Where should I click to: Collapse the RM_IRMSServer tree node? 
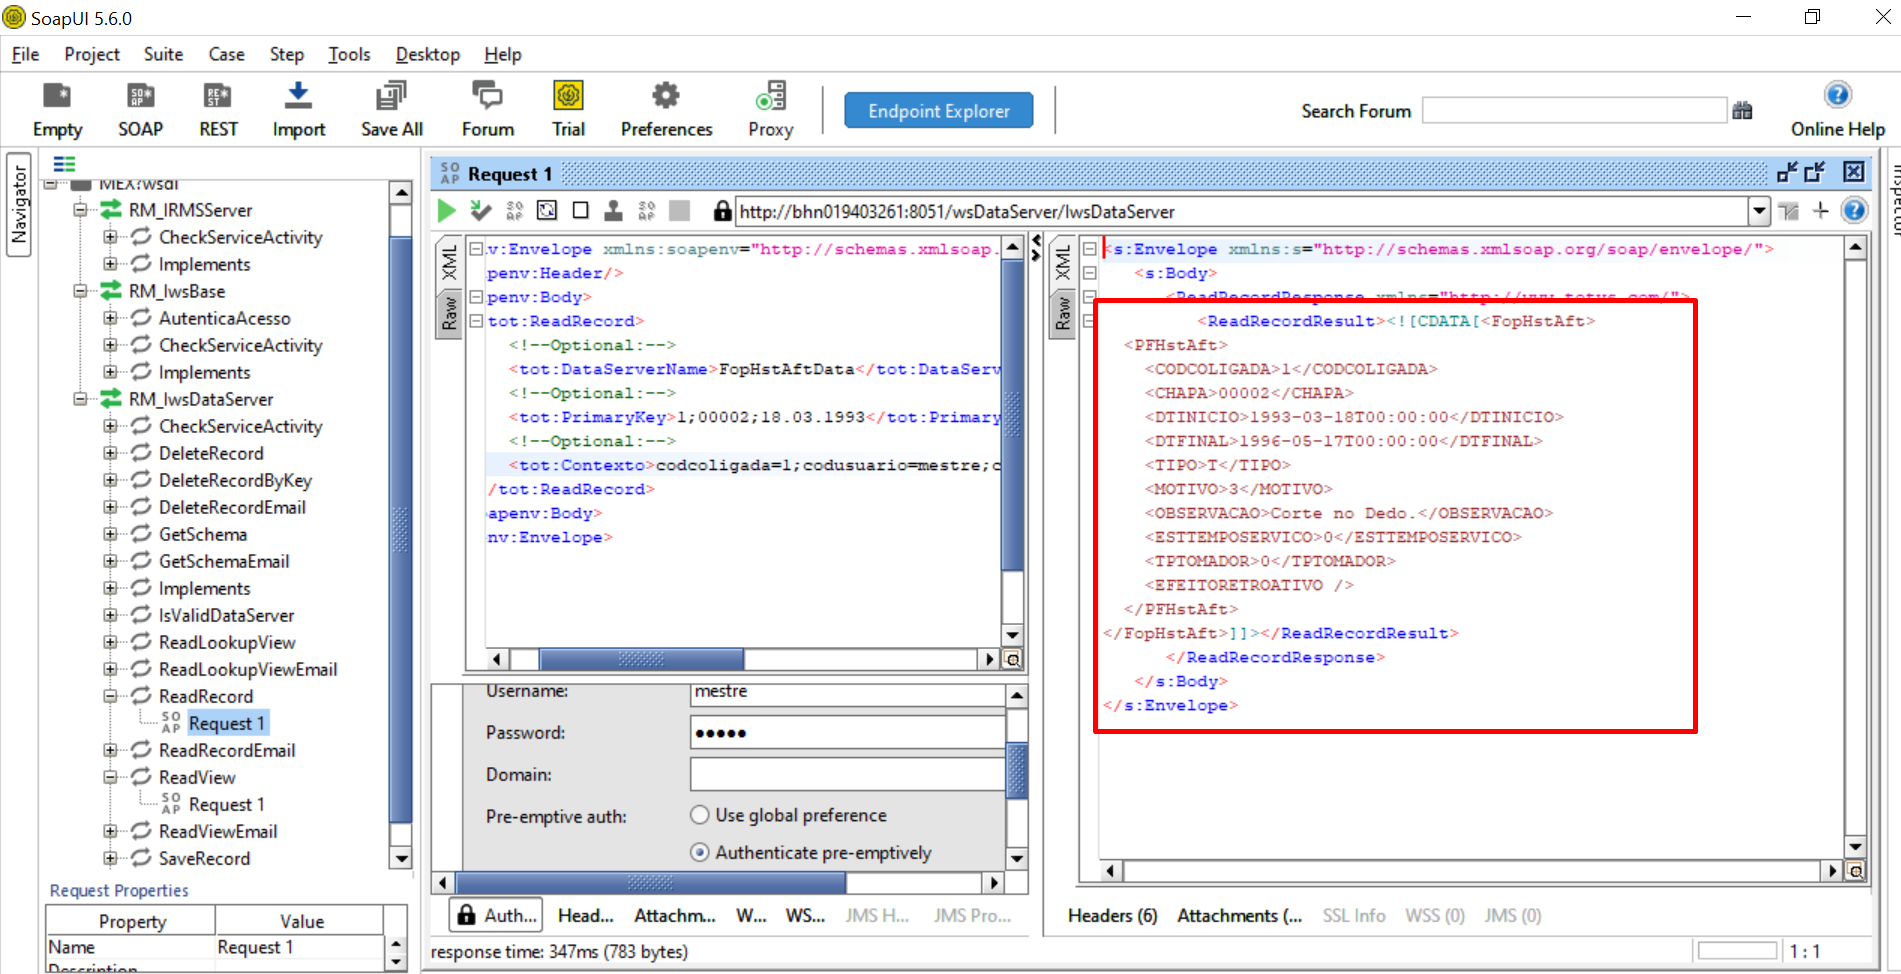click(x=80, y=210)
